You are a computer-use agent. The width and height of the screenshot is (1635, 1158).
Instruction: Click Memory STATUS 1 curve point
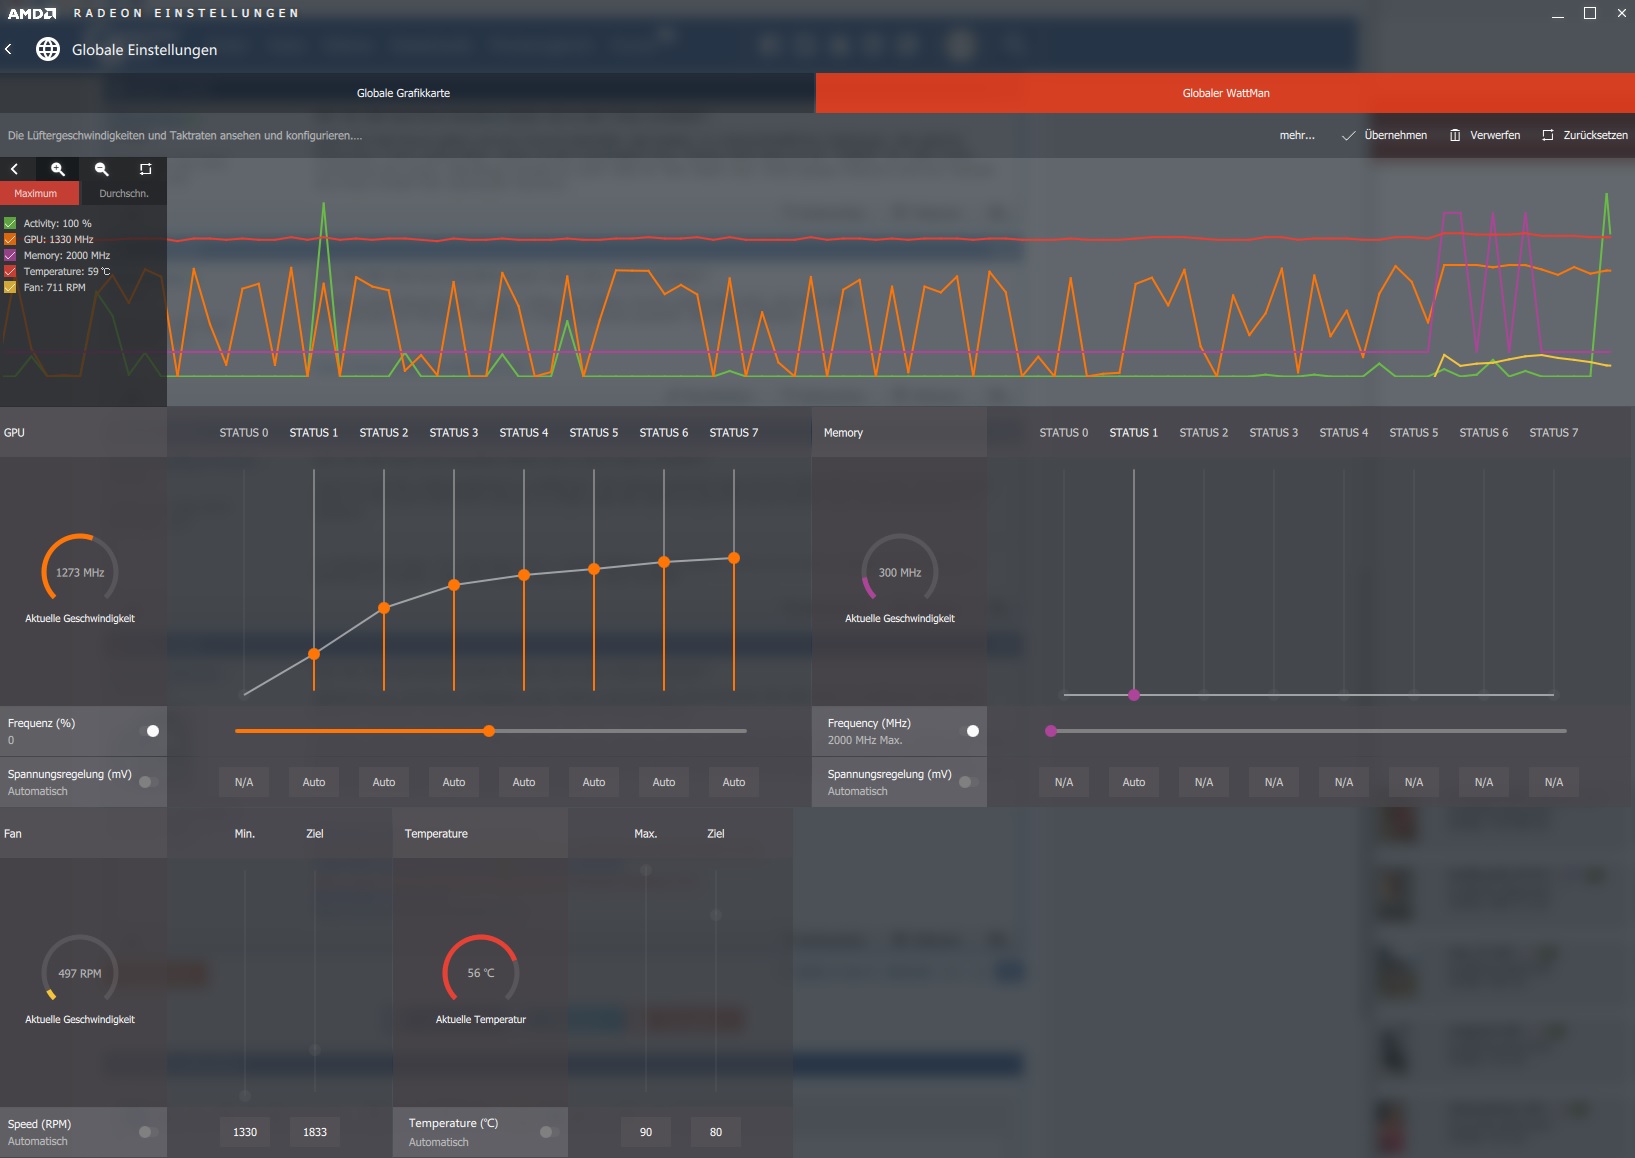click(1134, 695)
